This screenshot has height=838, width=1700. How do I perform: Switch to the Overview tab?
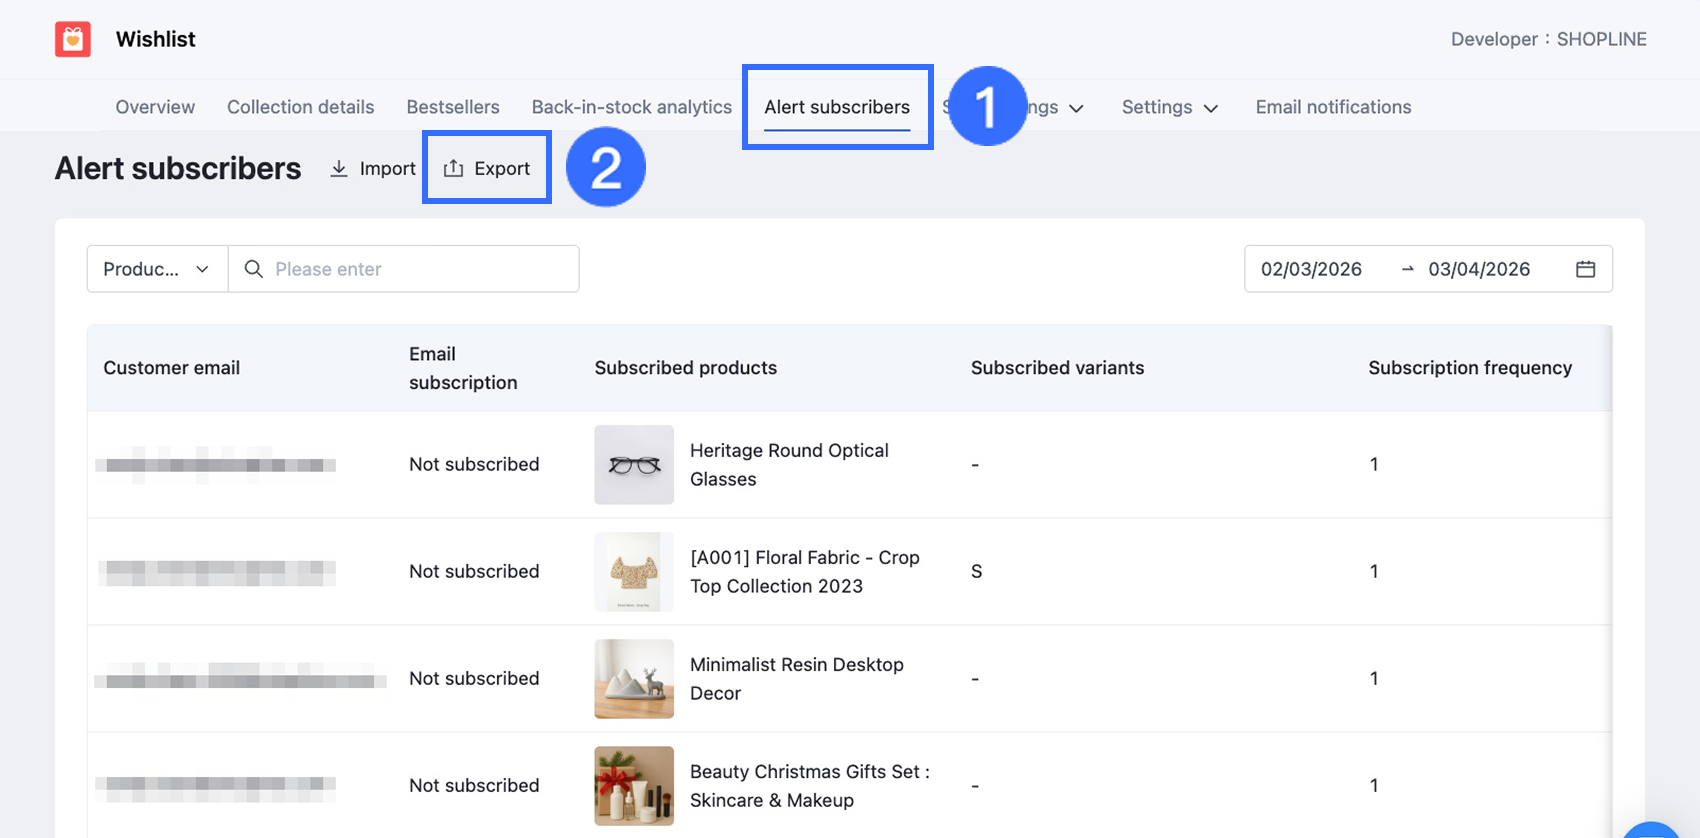[155, 107]
